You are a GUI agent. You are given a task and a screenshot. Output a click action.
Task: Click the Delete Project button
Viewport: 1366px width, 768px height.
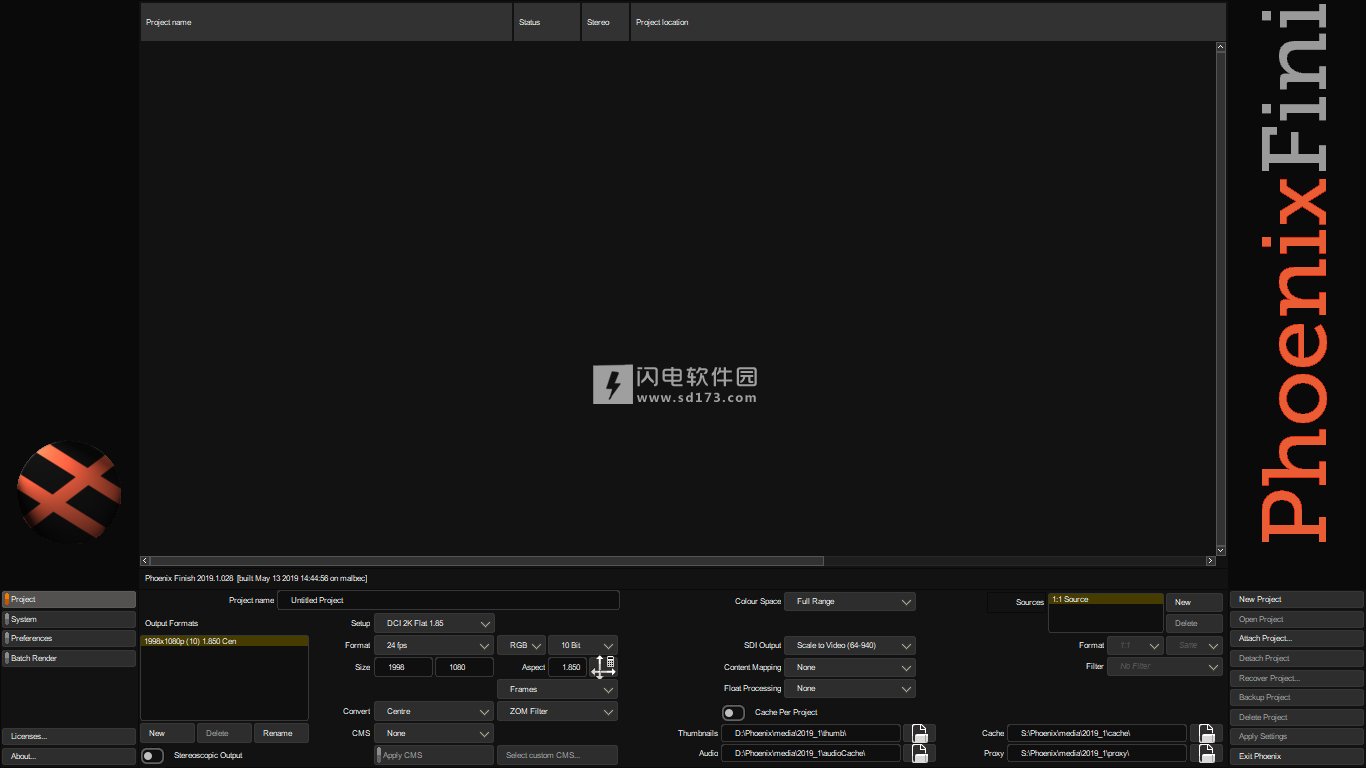1297,717
